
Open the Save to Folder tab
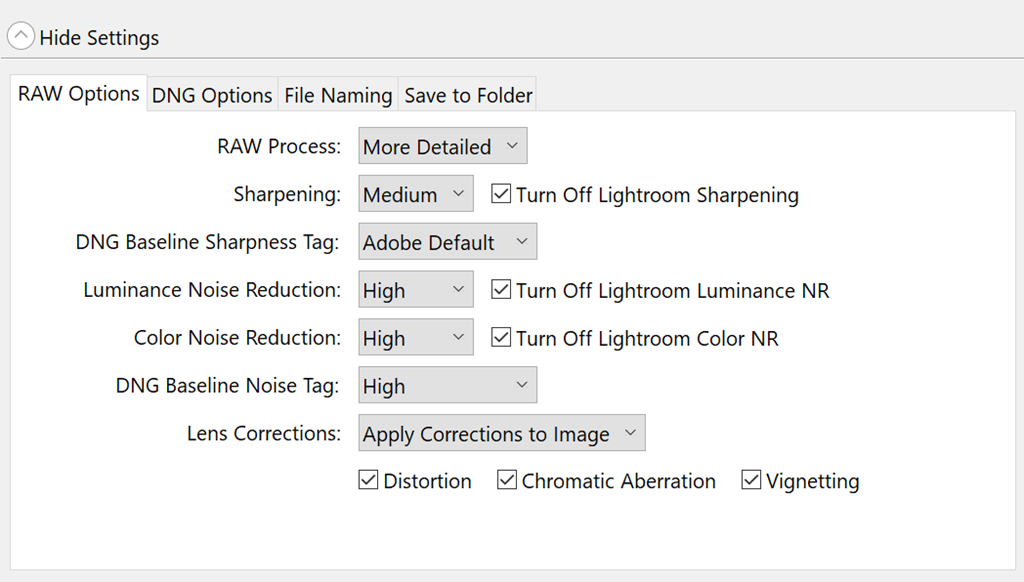point(468,95)
